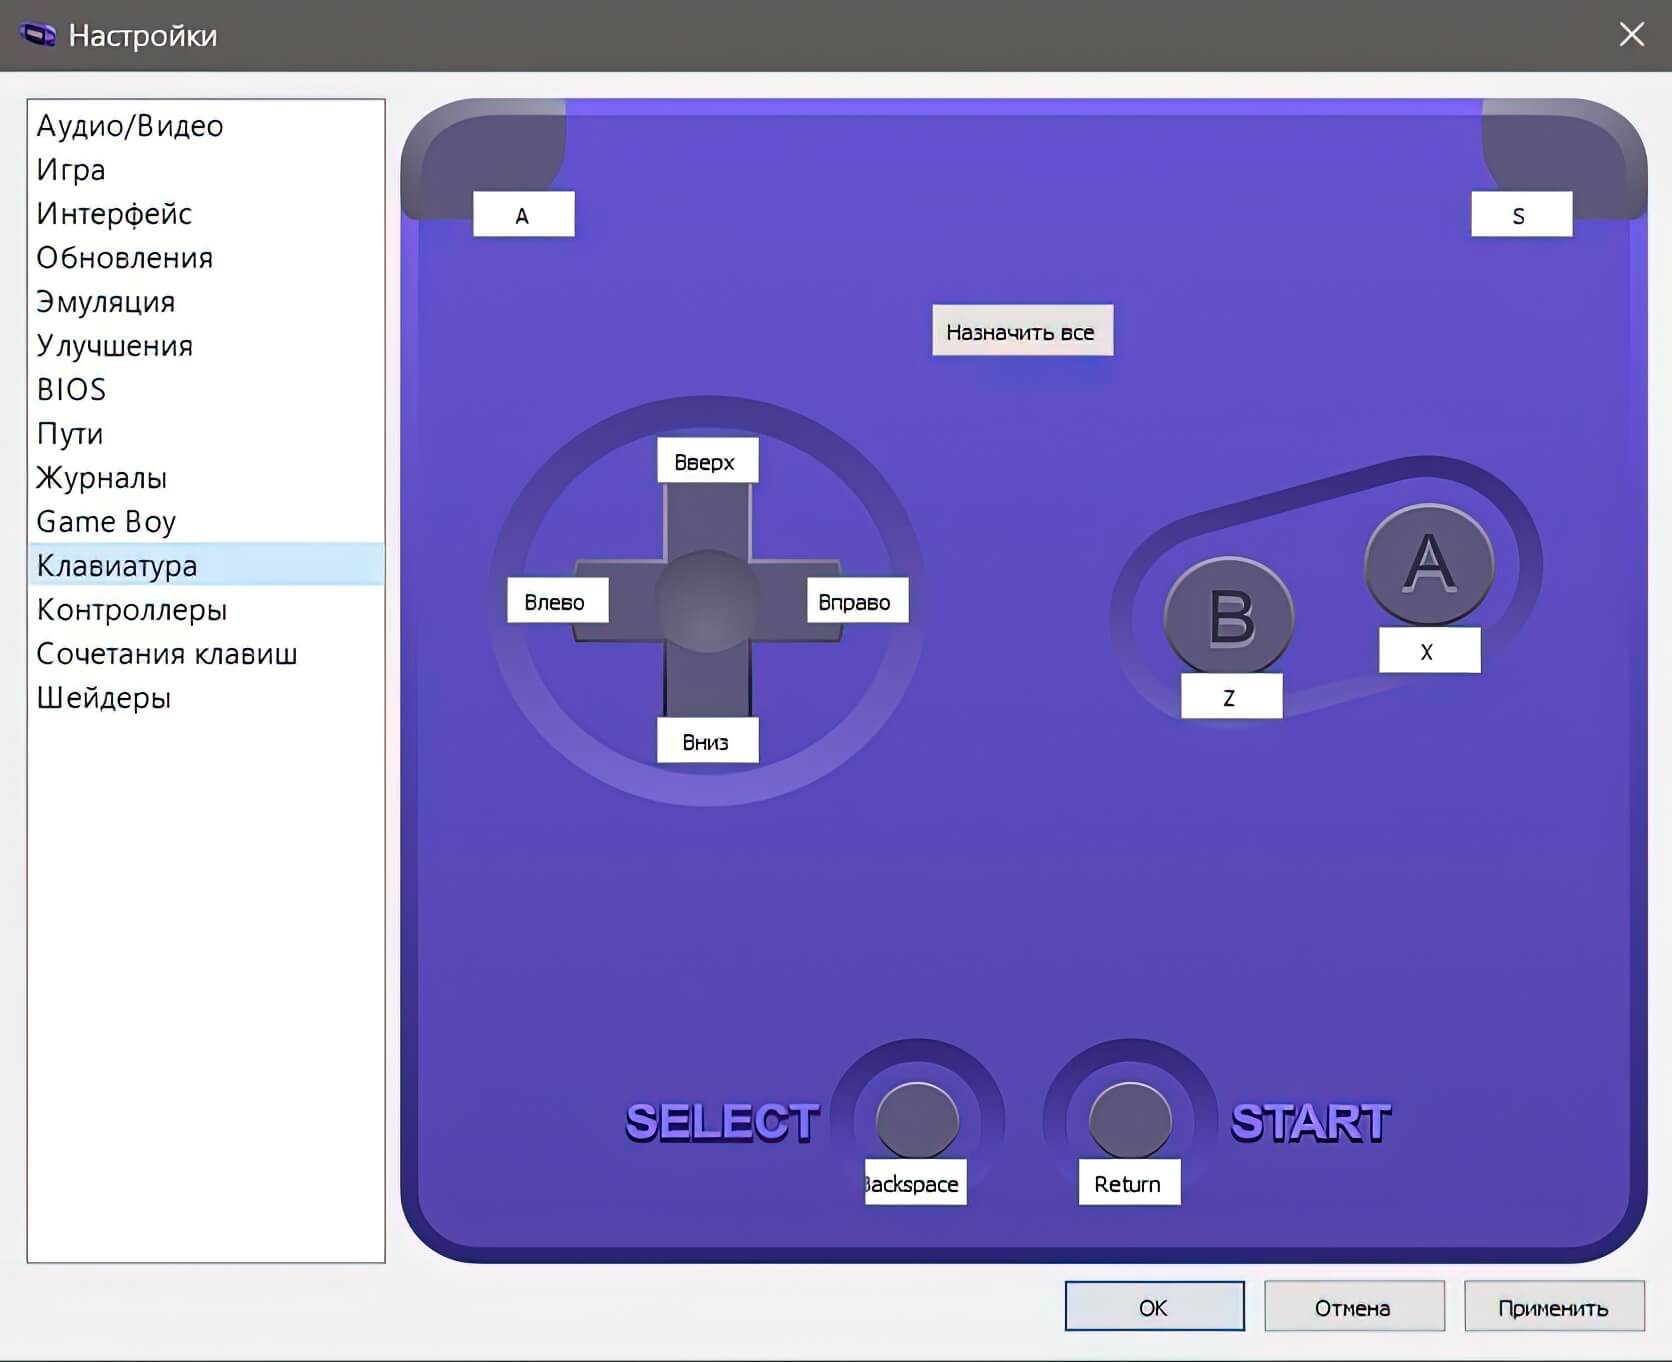The height and width of the screenshot is (1362, 1672).
Task: Select the D-pad Вверх key binding field
Action: click(707, 461)
